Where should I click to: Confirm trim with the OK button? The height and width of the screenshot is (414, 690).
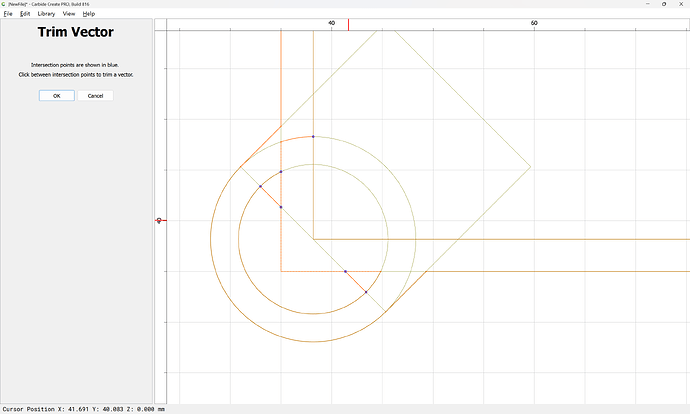[x=57, y=95]
